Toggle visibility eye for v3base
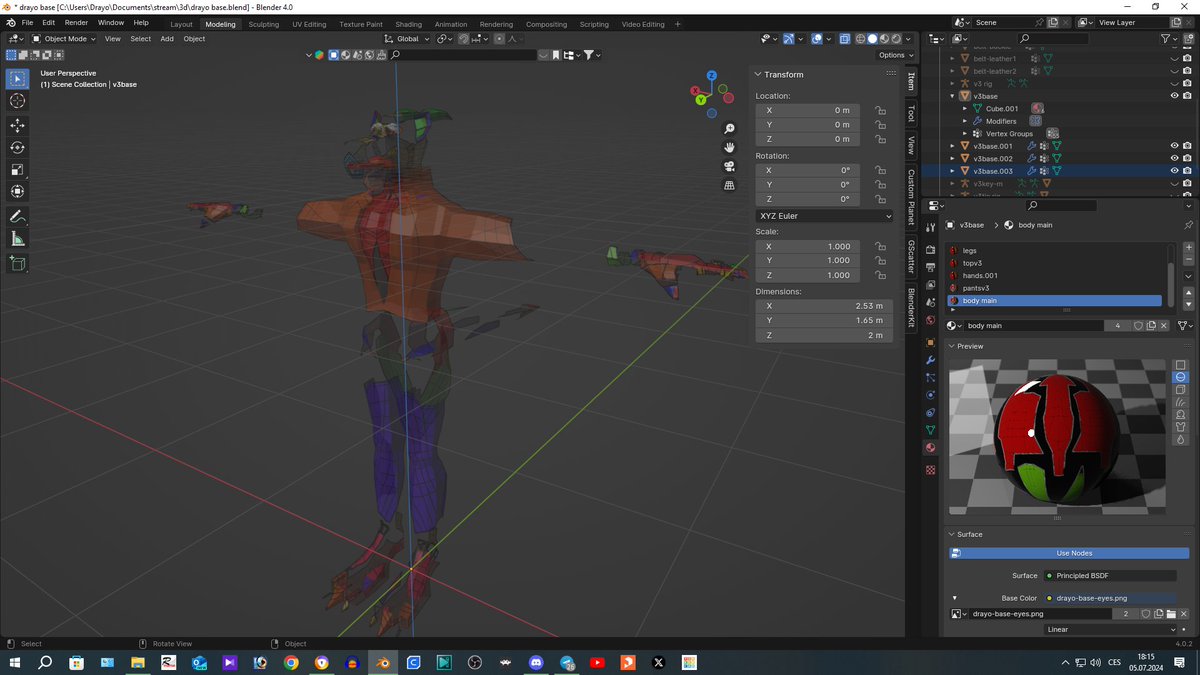 (x=1174, y=96)
